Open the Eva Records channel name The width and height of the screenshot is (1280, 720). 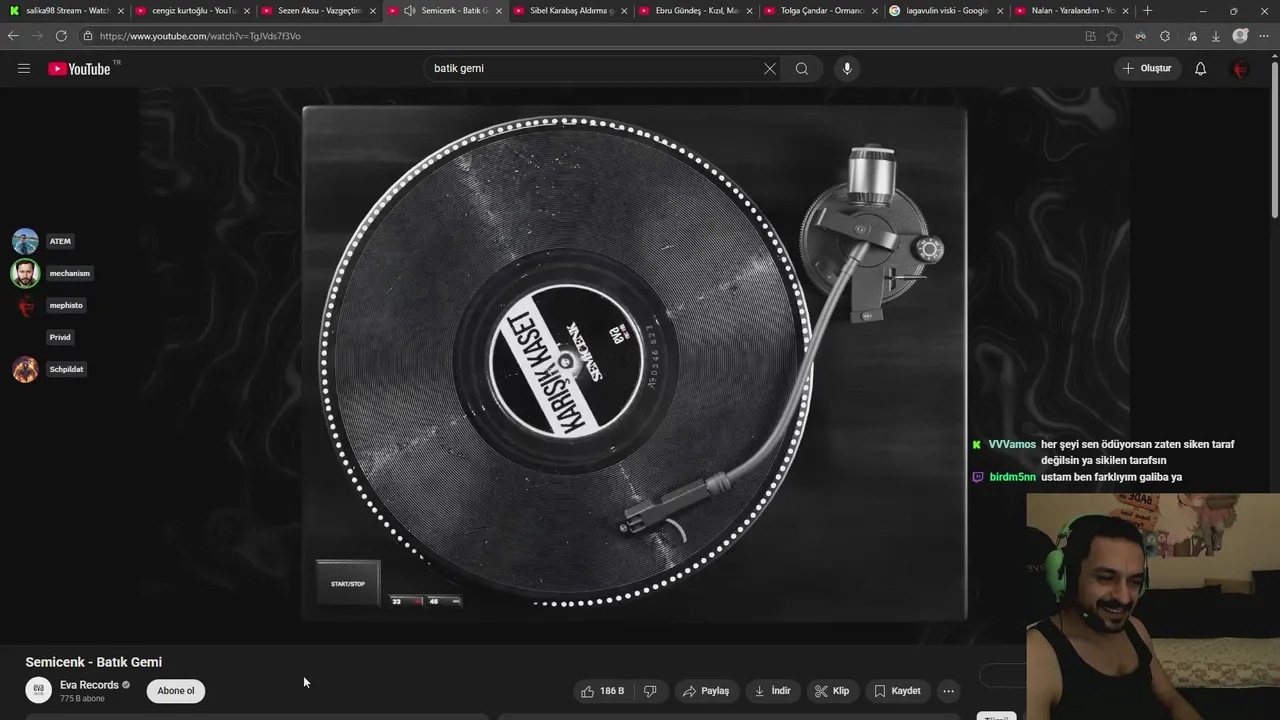click(x=89, y=685)
